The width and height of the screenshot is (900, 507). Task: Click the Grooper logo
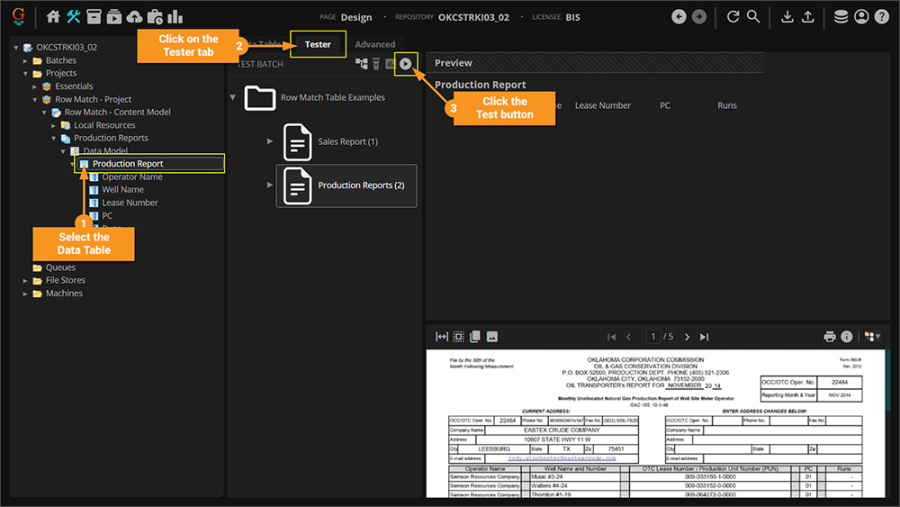pos(18,16)
